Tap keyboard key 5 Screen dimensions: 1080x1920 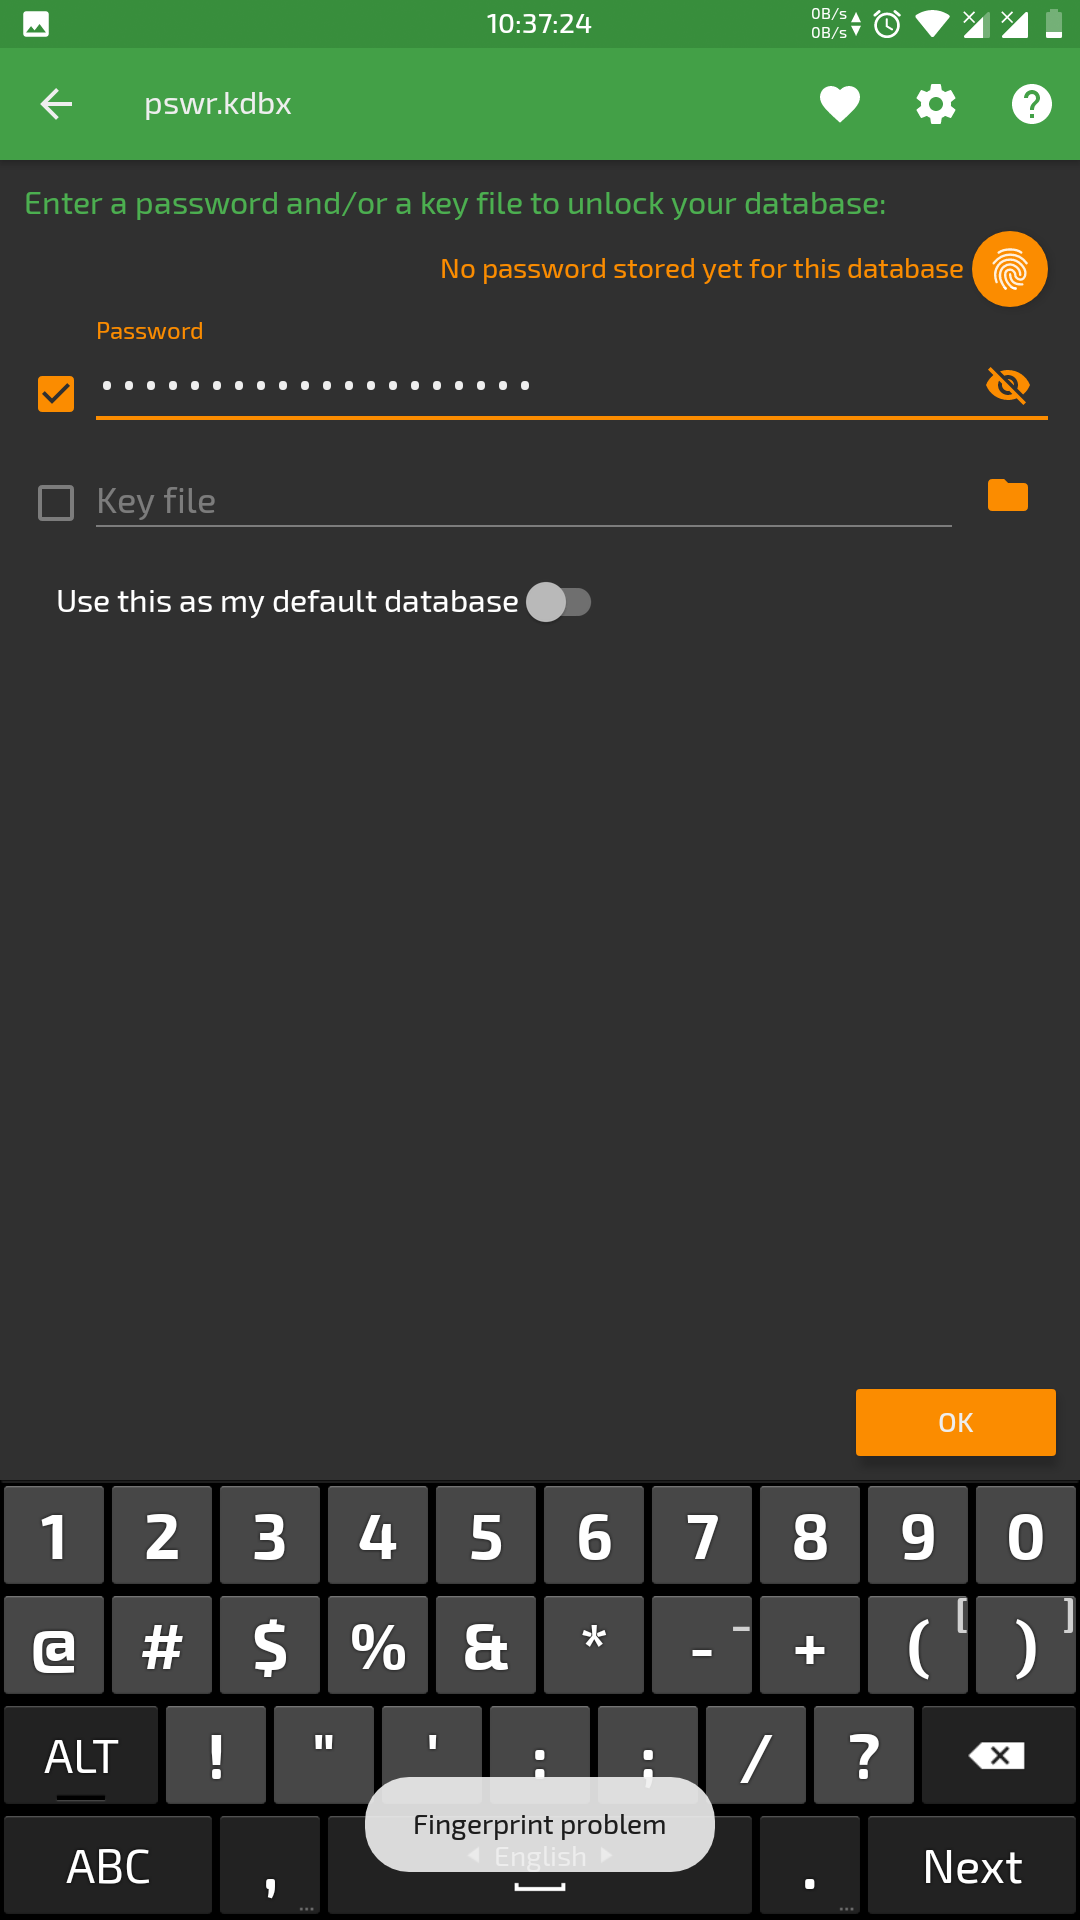point(486,1535)
